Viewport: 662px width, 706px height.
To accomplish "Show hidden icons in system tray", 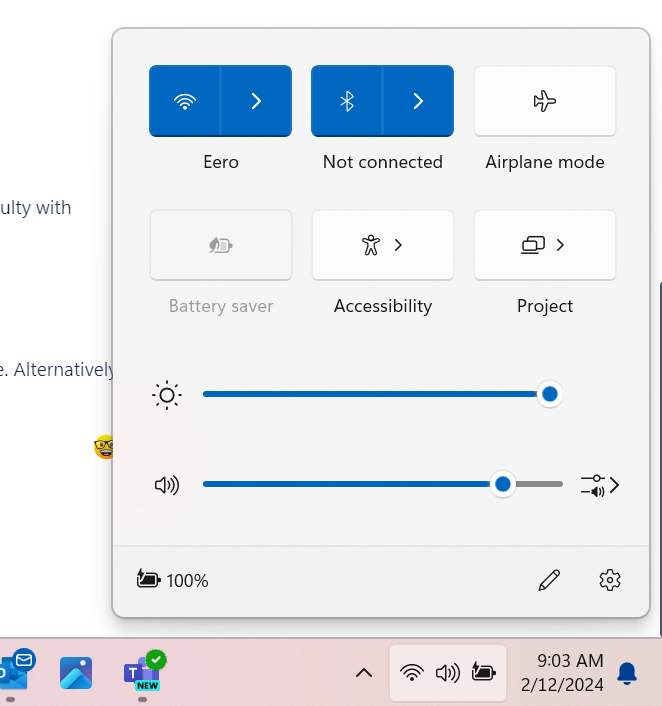I will [x=364, y=673].
